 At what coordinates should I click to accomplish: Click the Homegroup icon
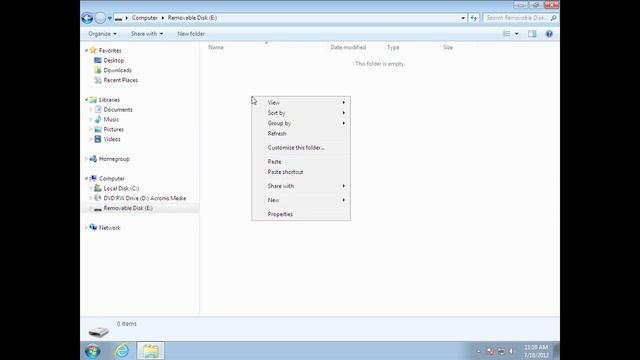[93, 159]
